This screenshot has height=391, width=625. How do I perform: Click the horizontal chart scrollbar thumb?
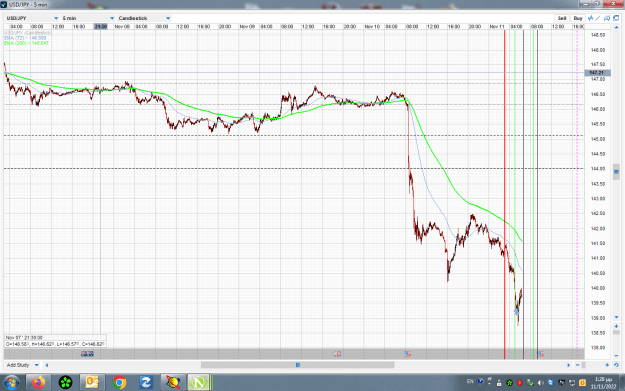(298, 365)
